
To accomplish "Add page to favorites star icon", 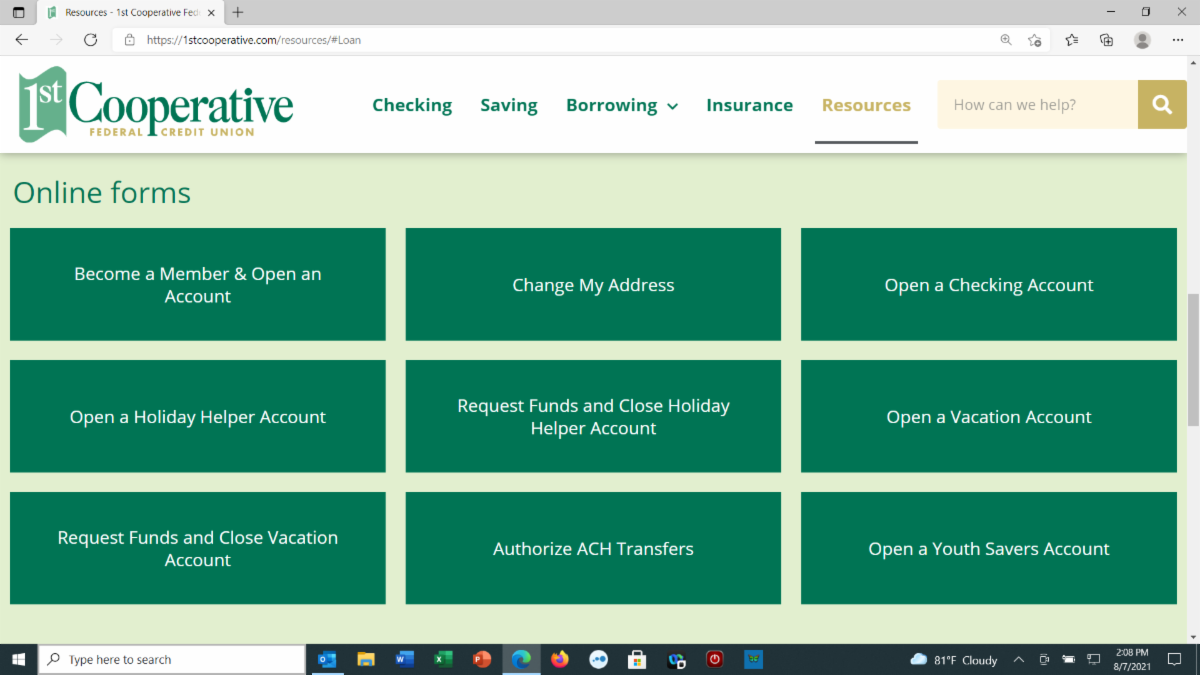I will click(x=1035, y=40).
